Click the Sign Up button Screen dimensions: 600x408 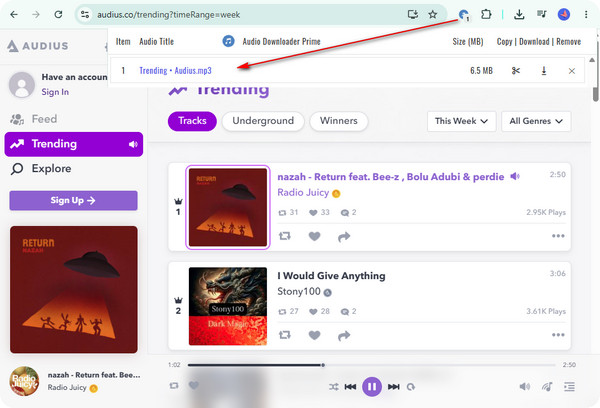73,201
